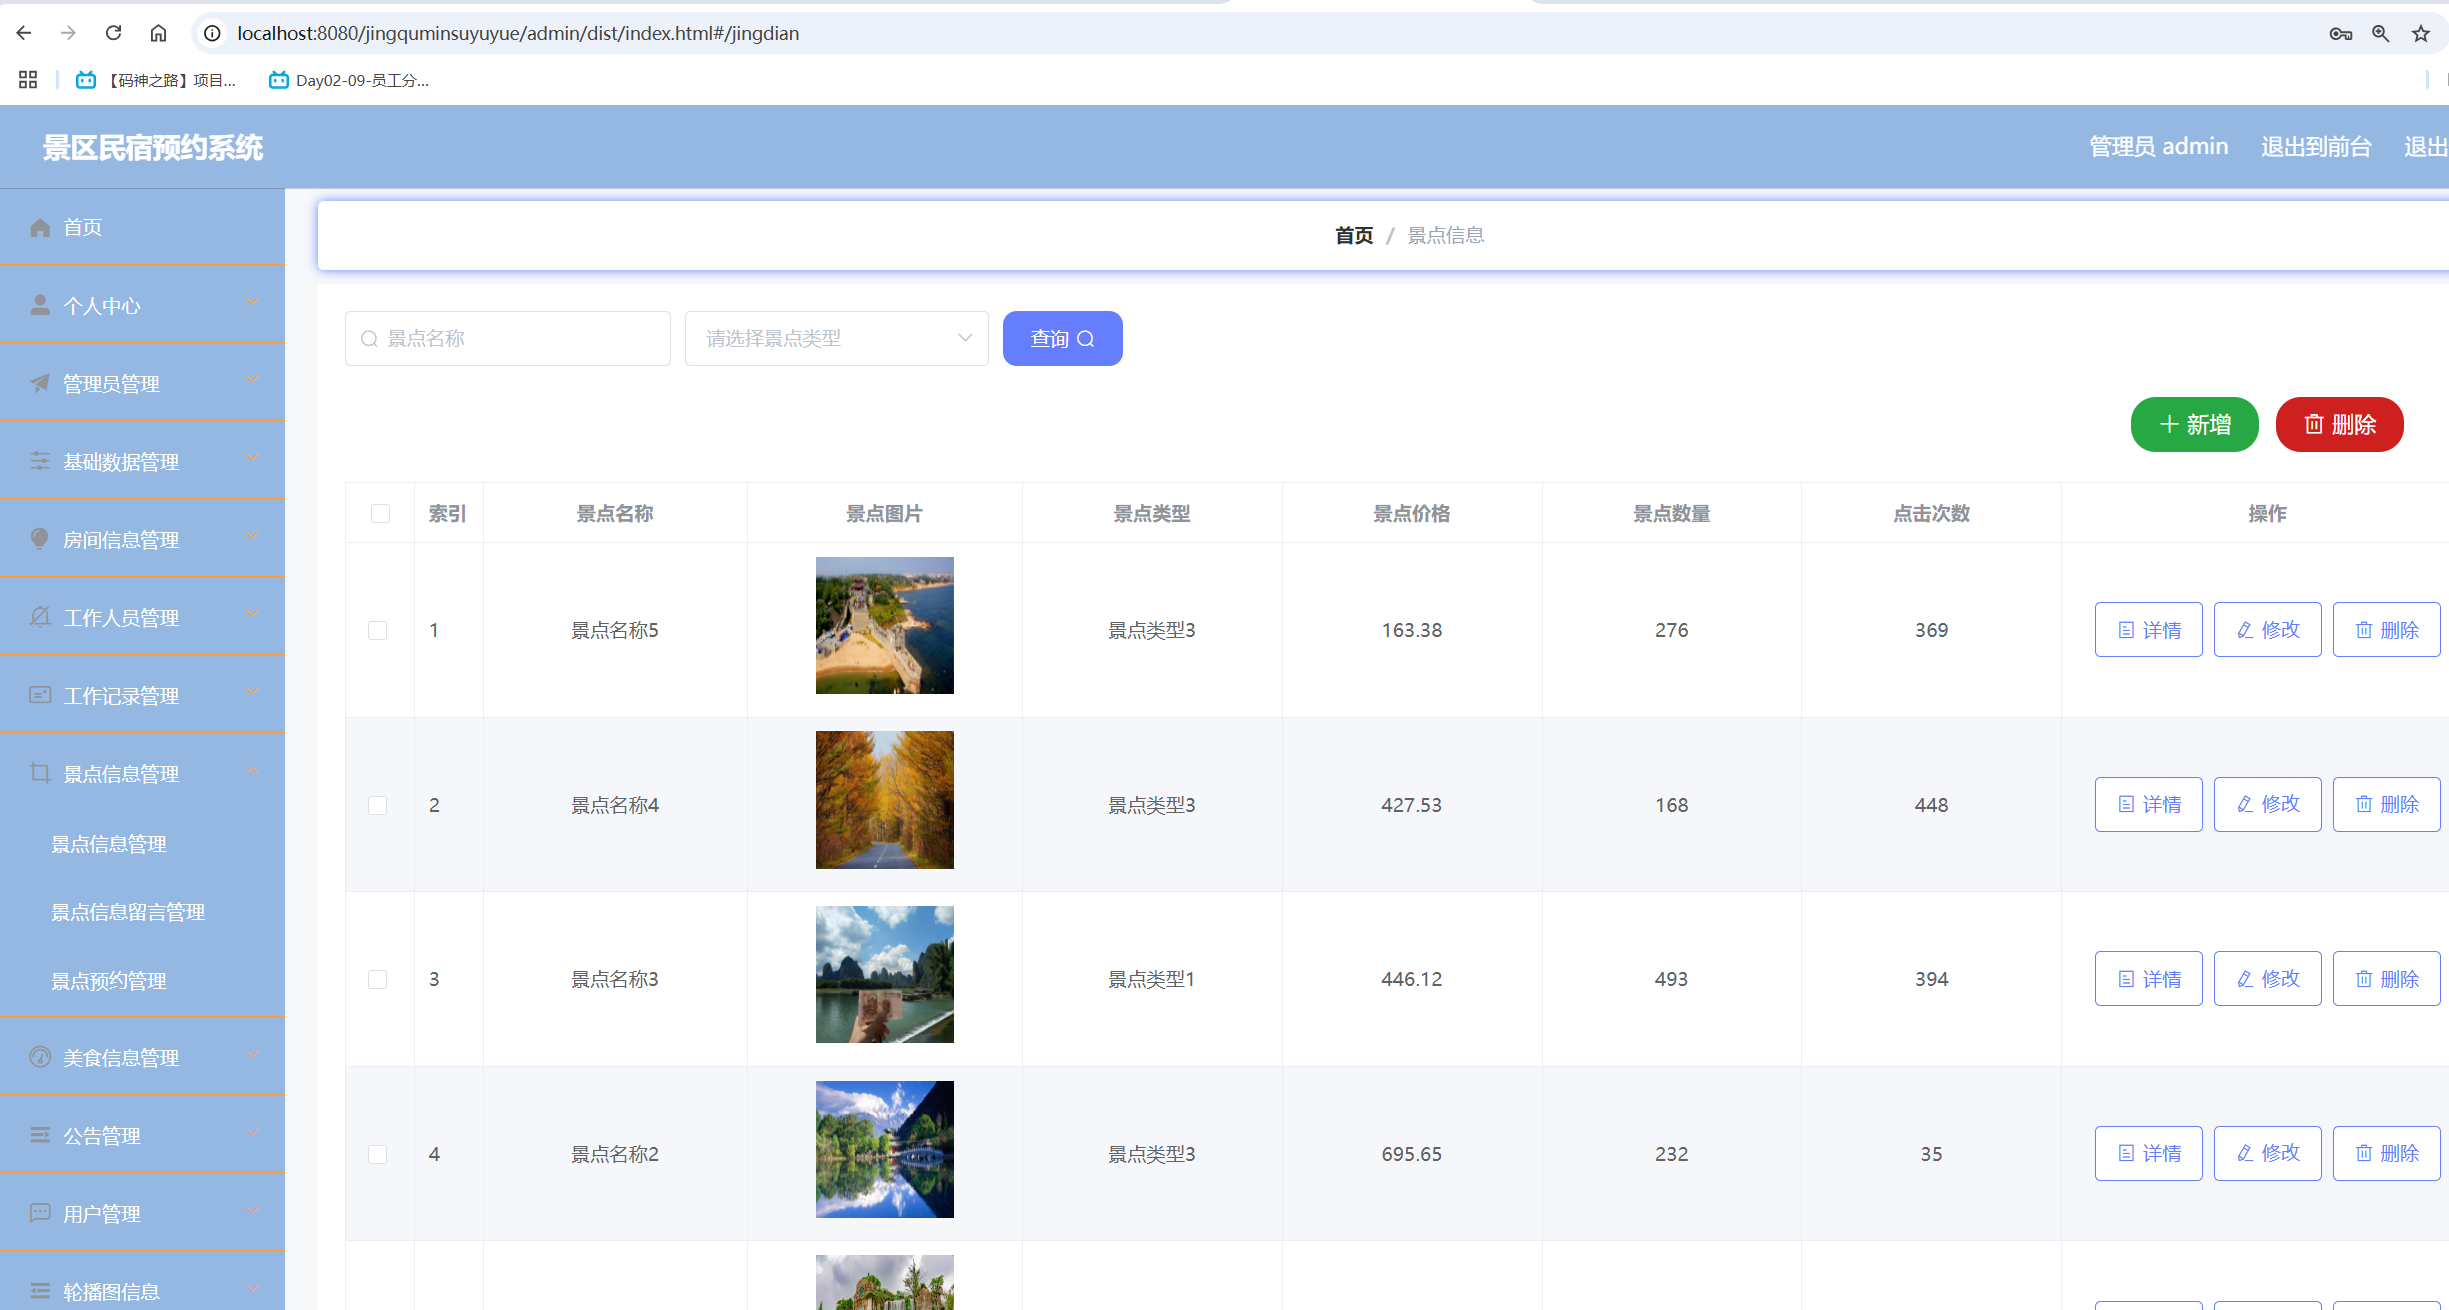Click 管理员 admin in the header
The image size is (2449, 1310).
point(2158,147)
